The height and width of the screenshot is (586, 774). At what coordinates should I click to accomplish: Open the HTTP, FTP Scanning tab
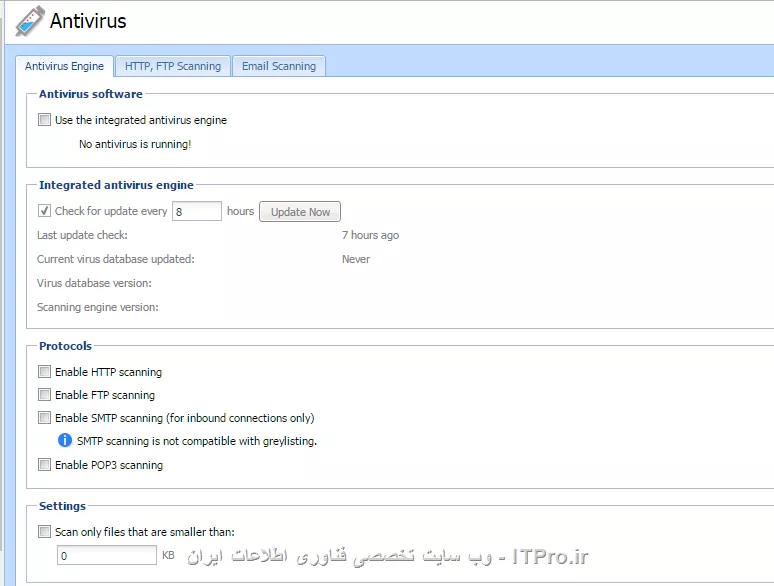click(x=173, y=66)
